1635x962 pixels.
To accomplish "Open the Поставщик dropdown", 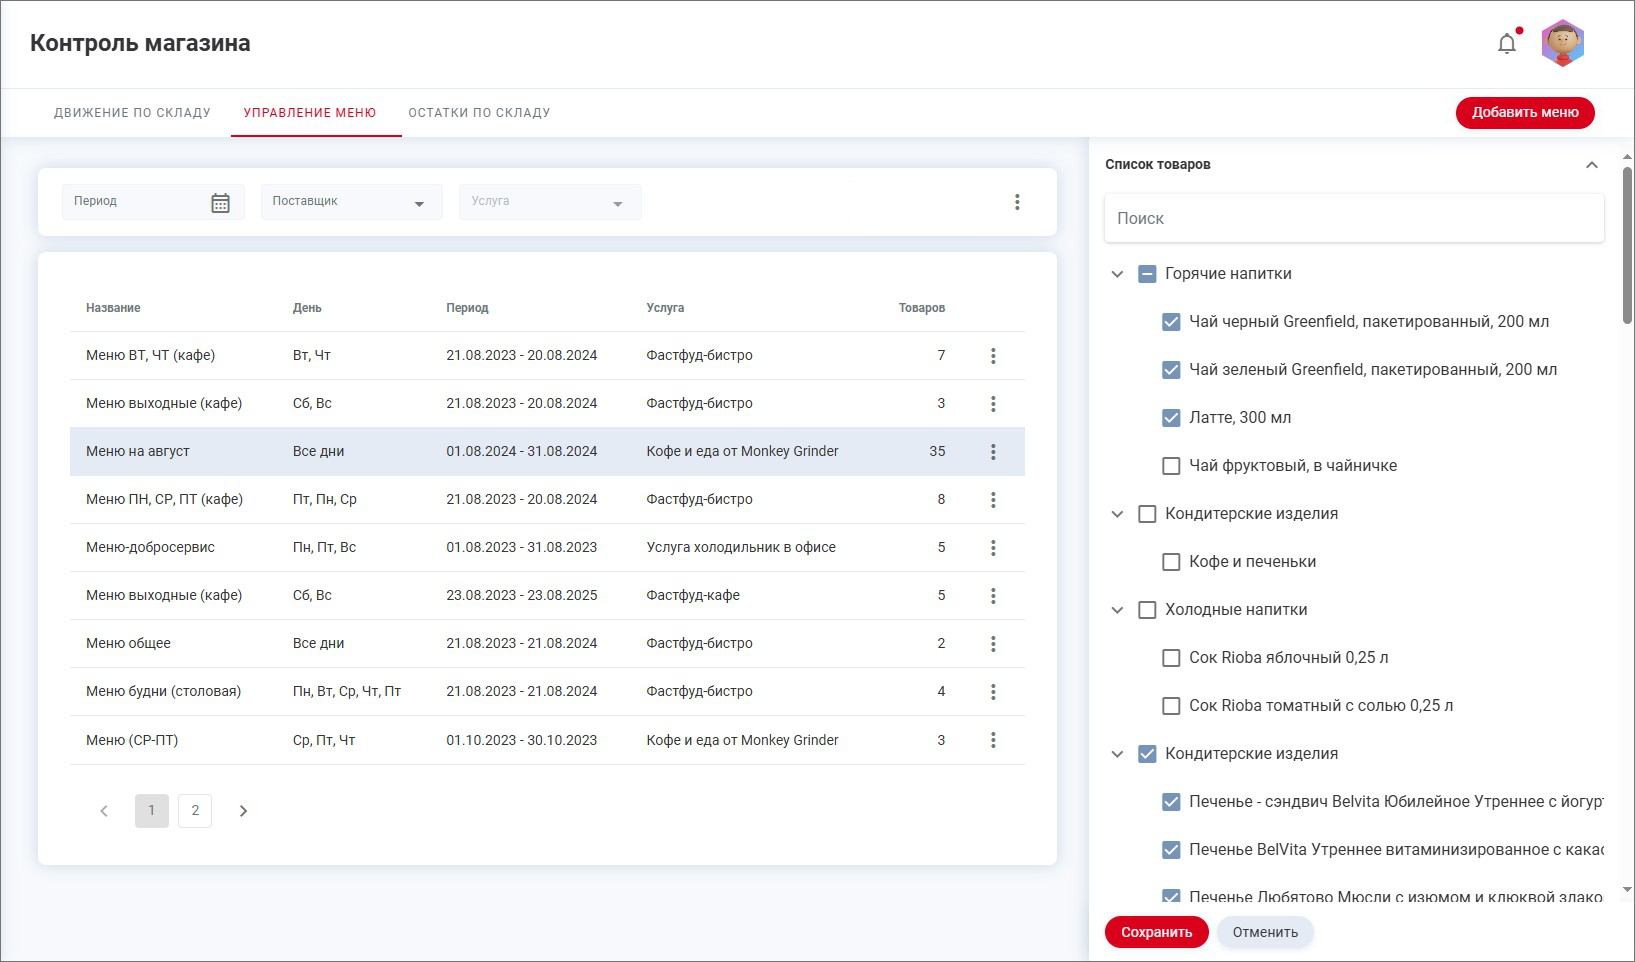I will pyautogui.click(x=351, y=203).
